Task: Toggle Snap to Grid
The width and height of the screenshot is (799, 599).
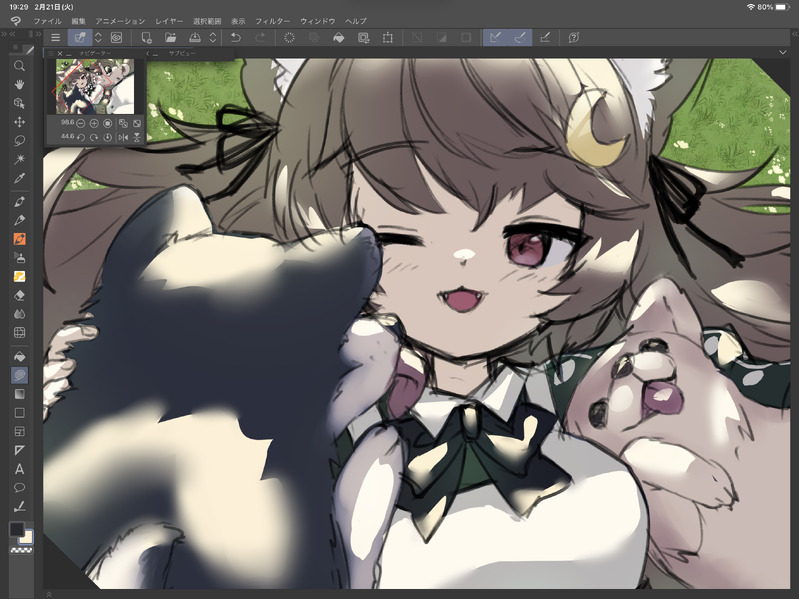Action: [x=545, y=37]
